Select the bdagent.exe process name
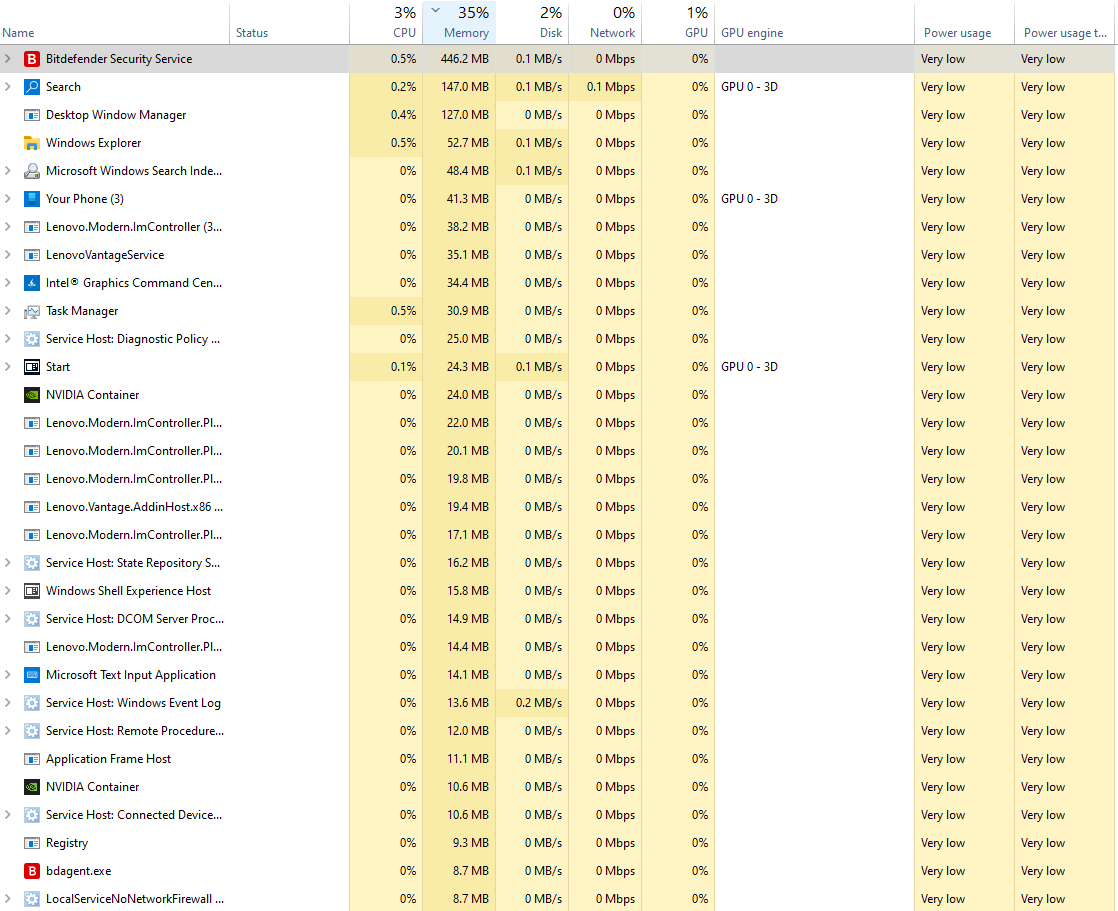Viewport: 1118px width, 911px height. click(78, 871)
